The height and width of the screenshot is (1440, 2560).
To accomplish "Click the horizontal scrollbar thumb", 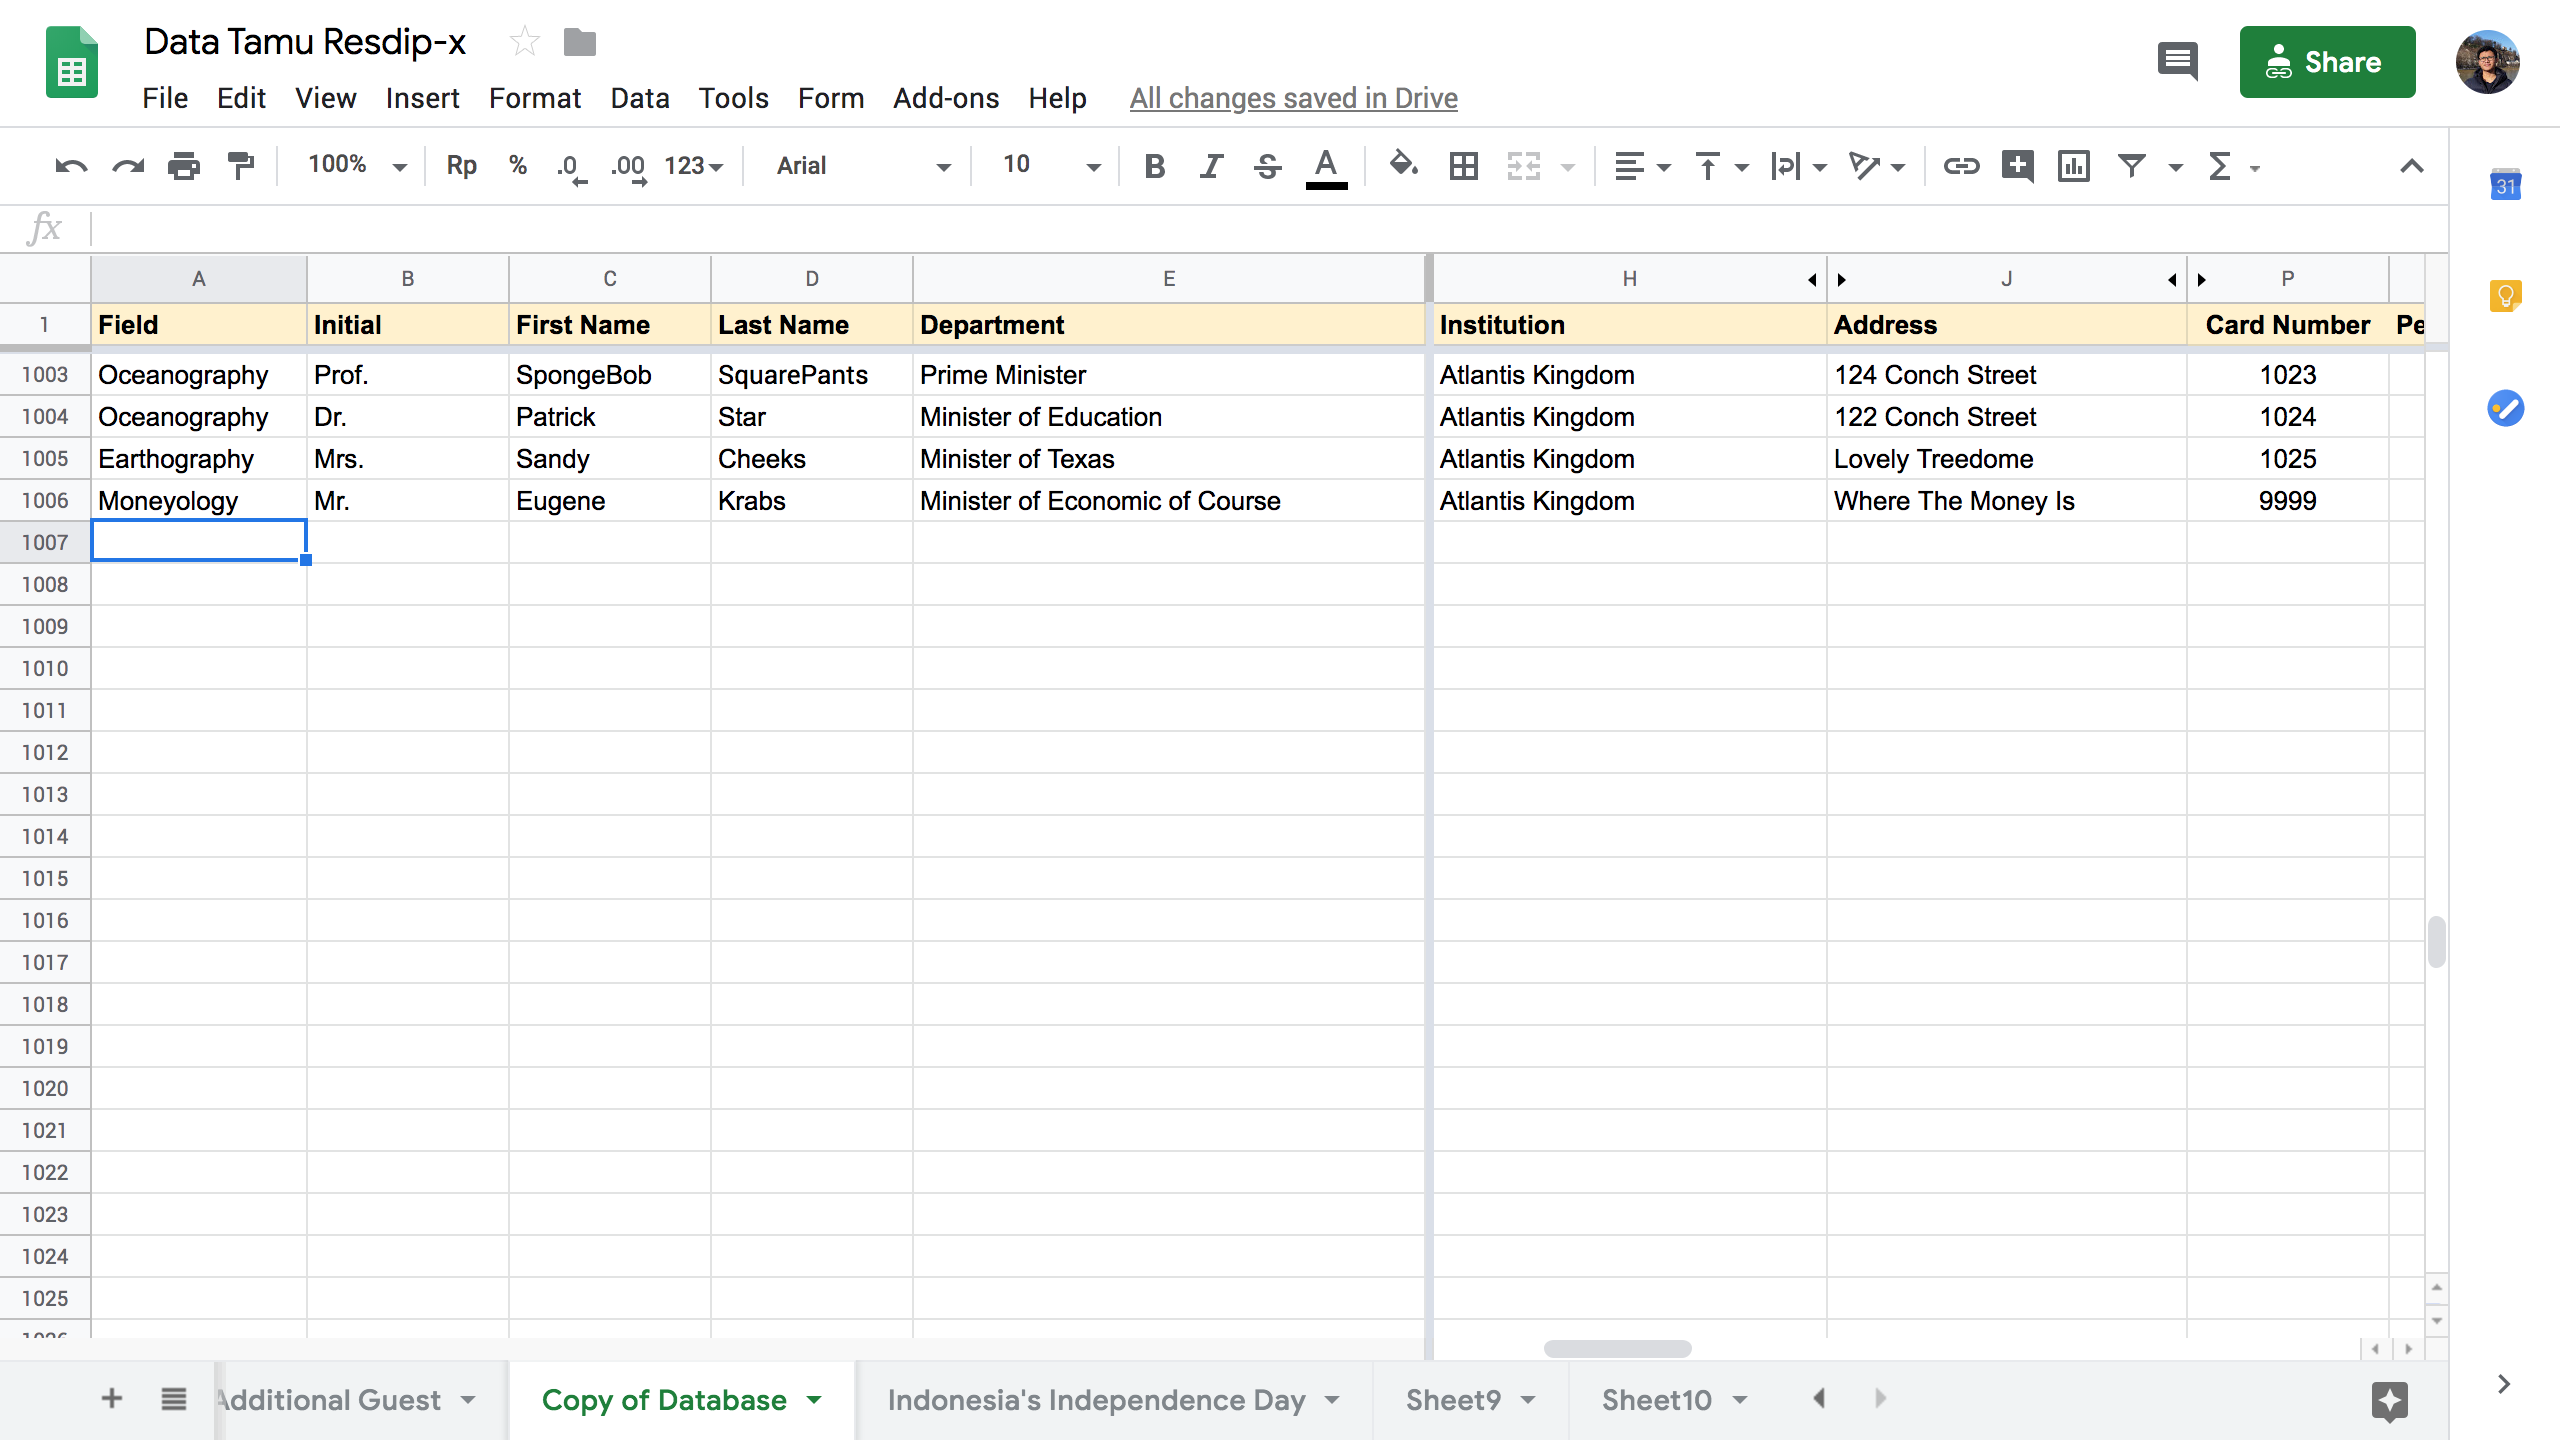I will (1617, 1349).
